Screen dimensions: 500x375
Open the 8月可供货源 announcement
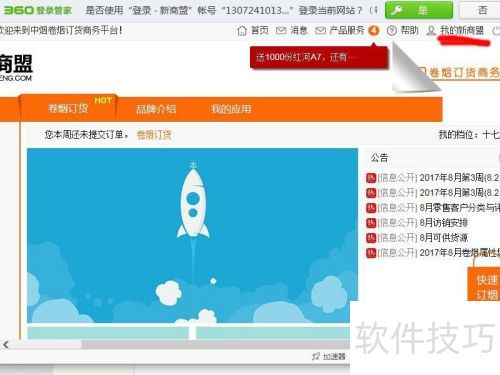443,238
